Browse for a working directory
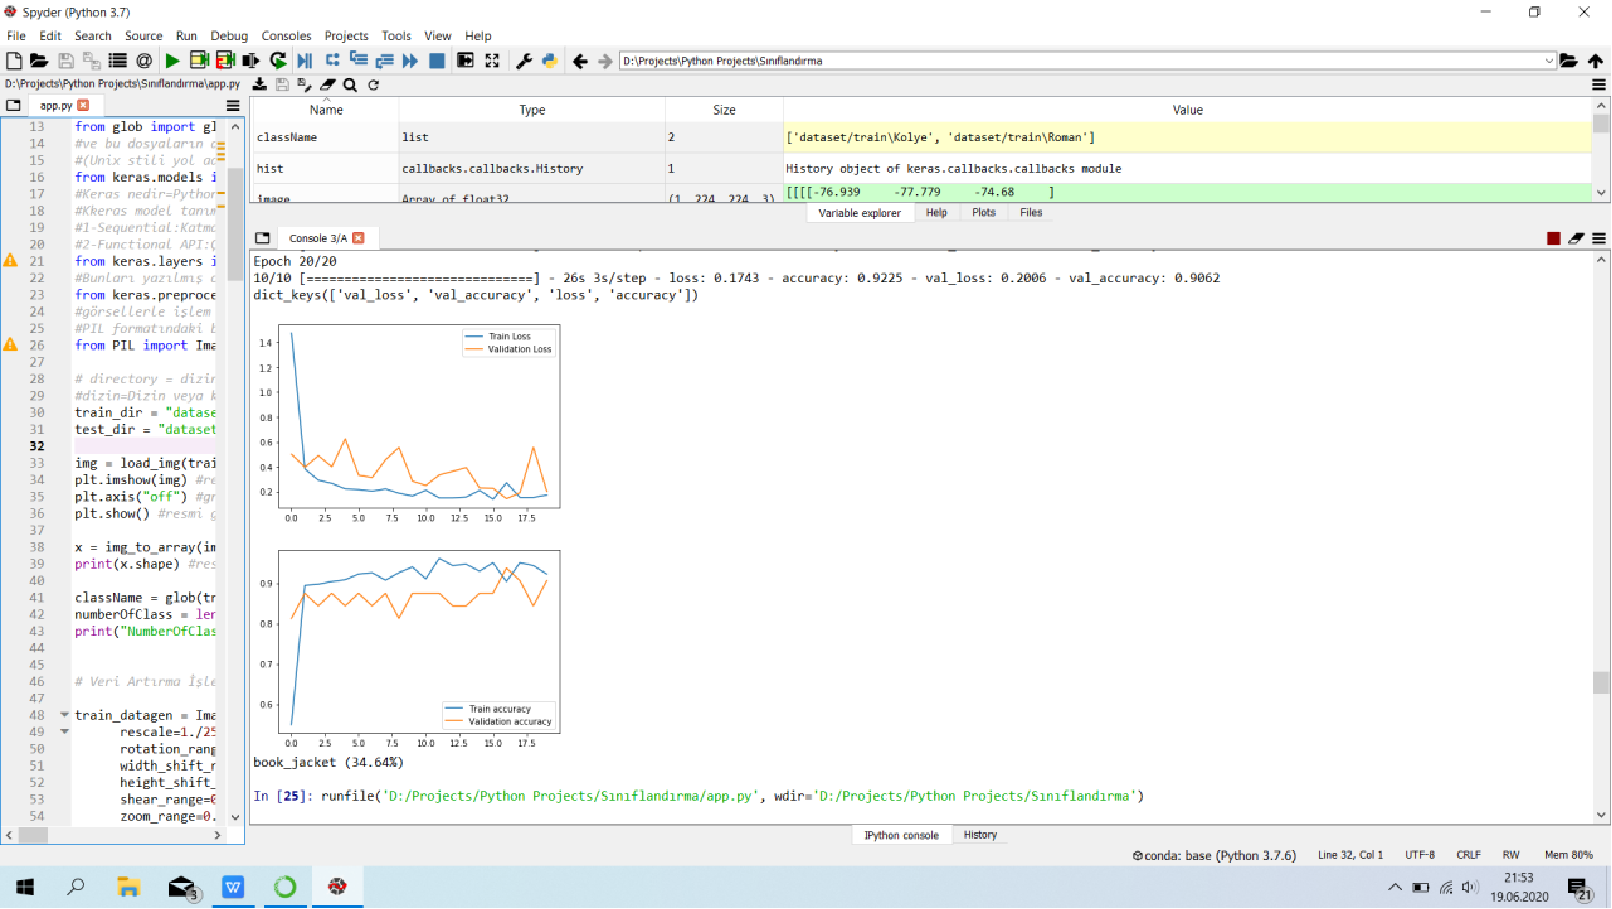 [1569, 61]
